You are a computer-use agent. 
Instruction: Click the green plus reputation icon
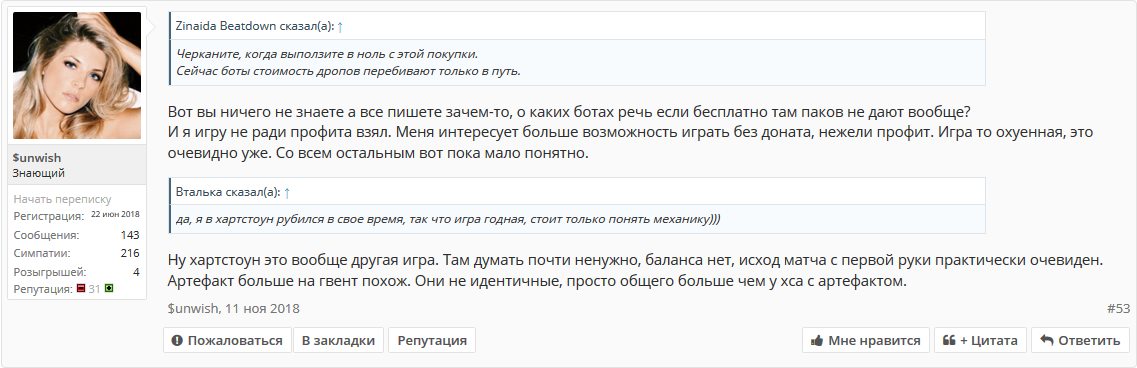(x=109, y=289)
